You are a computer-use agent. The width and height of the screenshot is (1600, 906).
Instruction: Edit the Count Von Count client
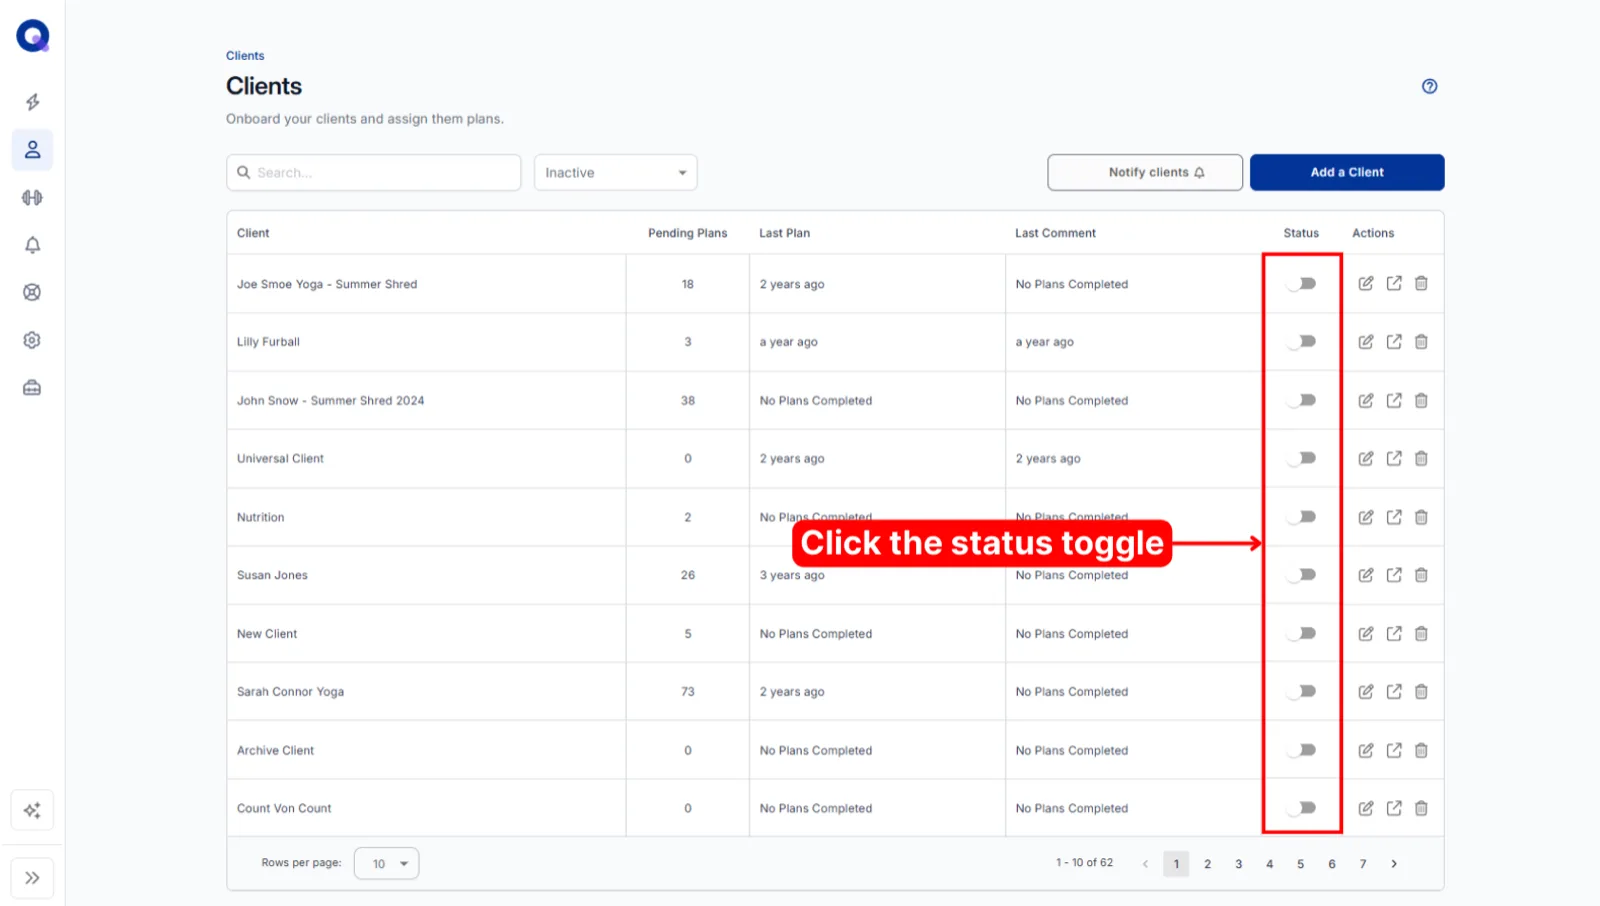1366,808
